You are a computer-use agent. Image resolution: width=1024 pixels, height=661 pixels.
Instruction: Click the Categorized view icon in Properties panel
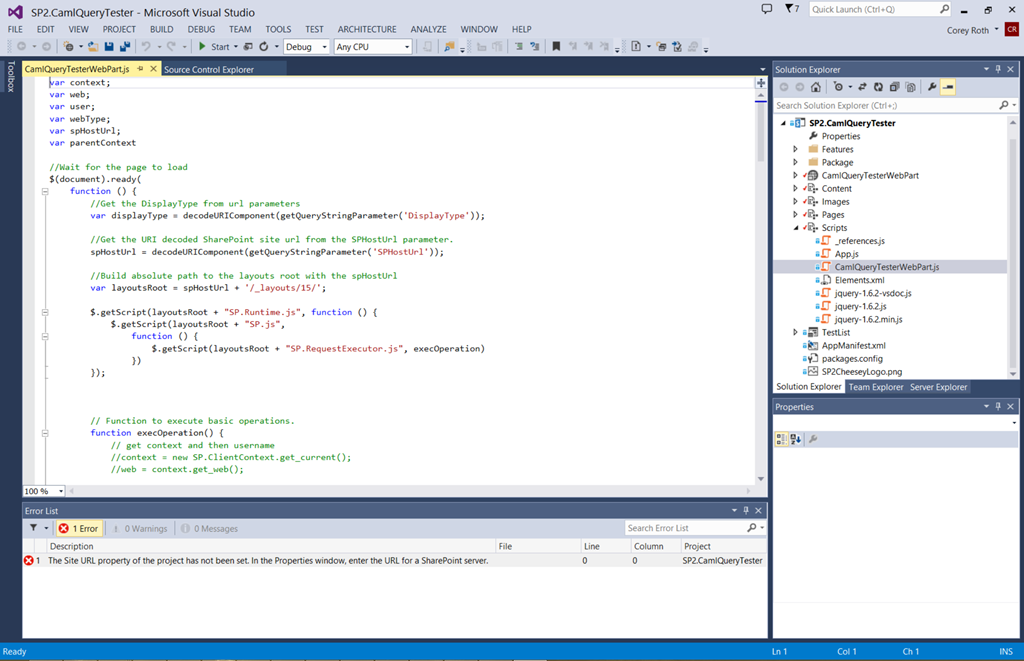pos(781,440)
